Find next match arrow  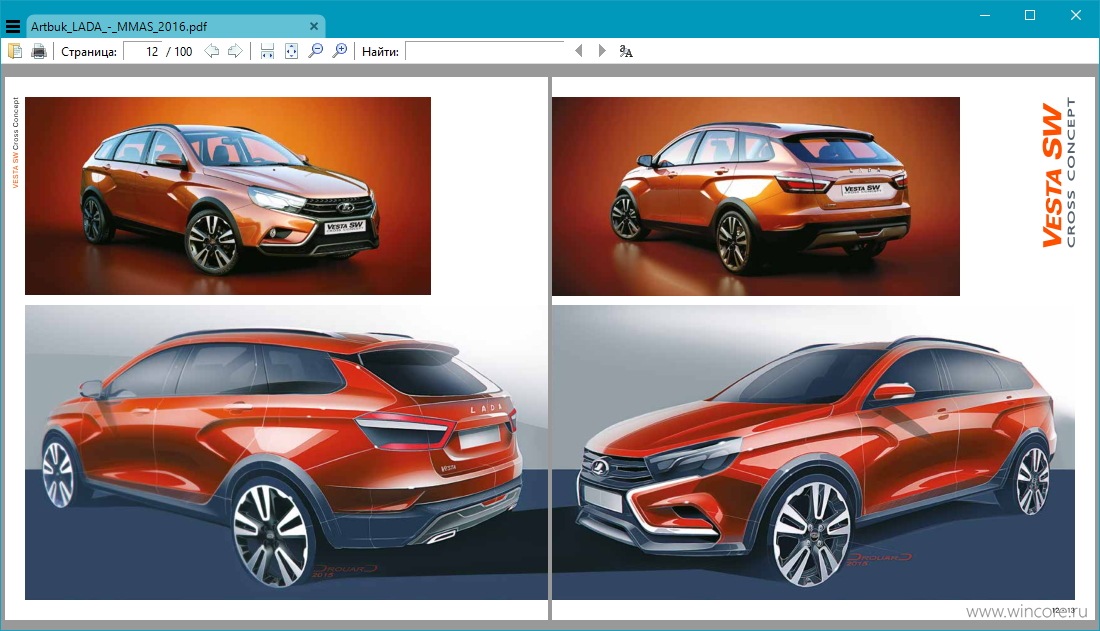[x=602, y=51]
